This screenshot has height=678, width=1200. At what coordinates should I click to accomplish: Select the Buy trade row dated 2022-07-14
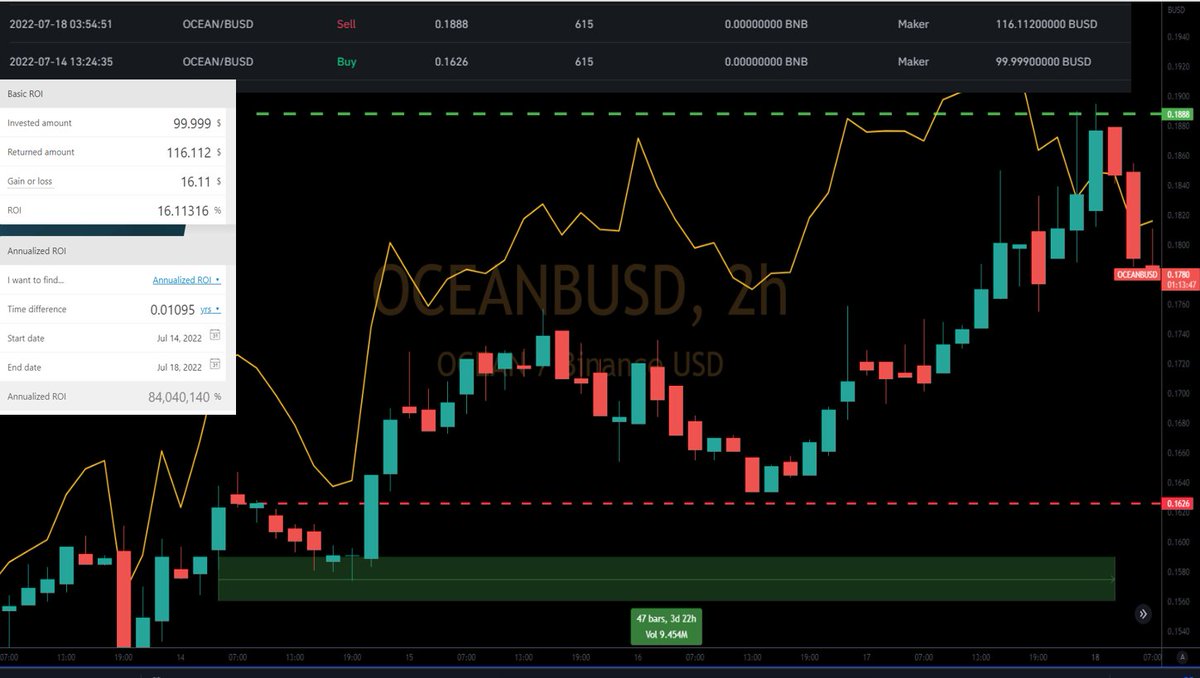click(x=566, y=61)
